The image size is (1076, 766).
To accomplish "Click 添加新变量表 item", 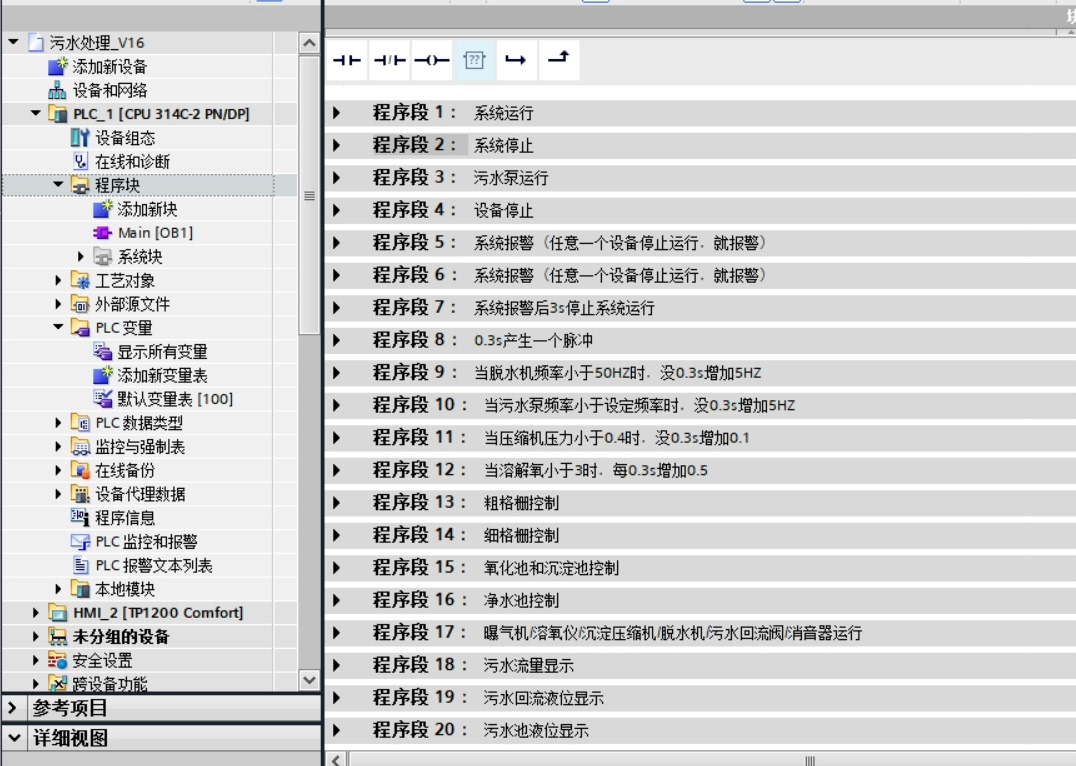I will [x=150, y=375].
